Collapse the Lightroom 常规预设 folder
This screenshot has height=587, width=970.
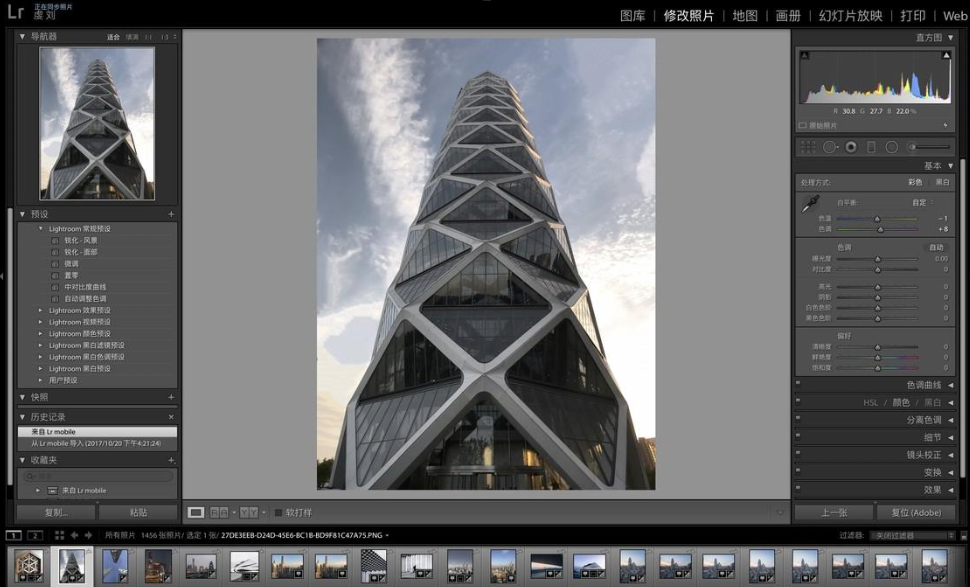41,229
